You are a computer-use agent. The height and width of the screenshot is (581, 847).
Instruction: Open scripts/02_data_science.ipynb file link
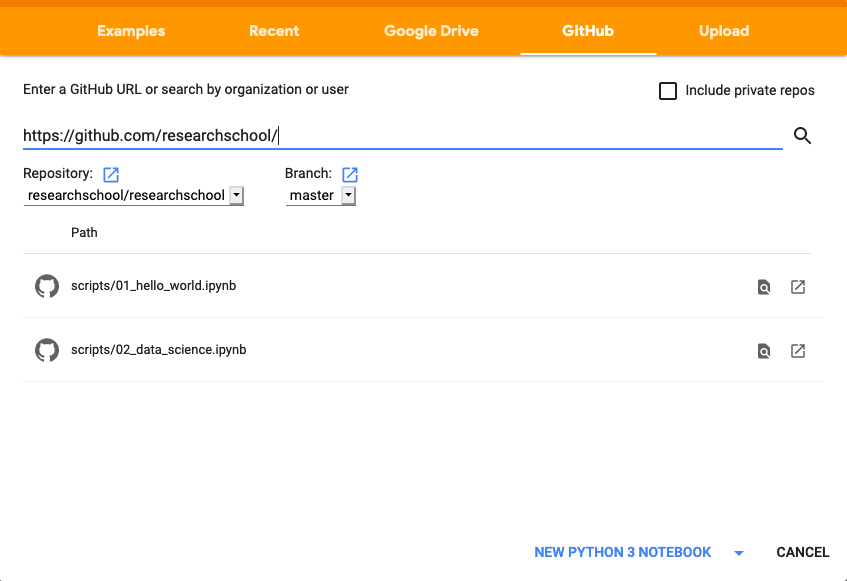pos(159,350)
